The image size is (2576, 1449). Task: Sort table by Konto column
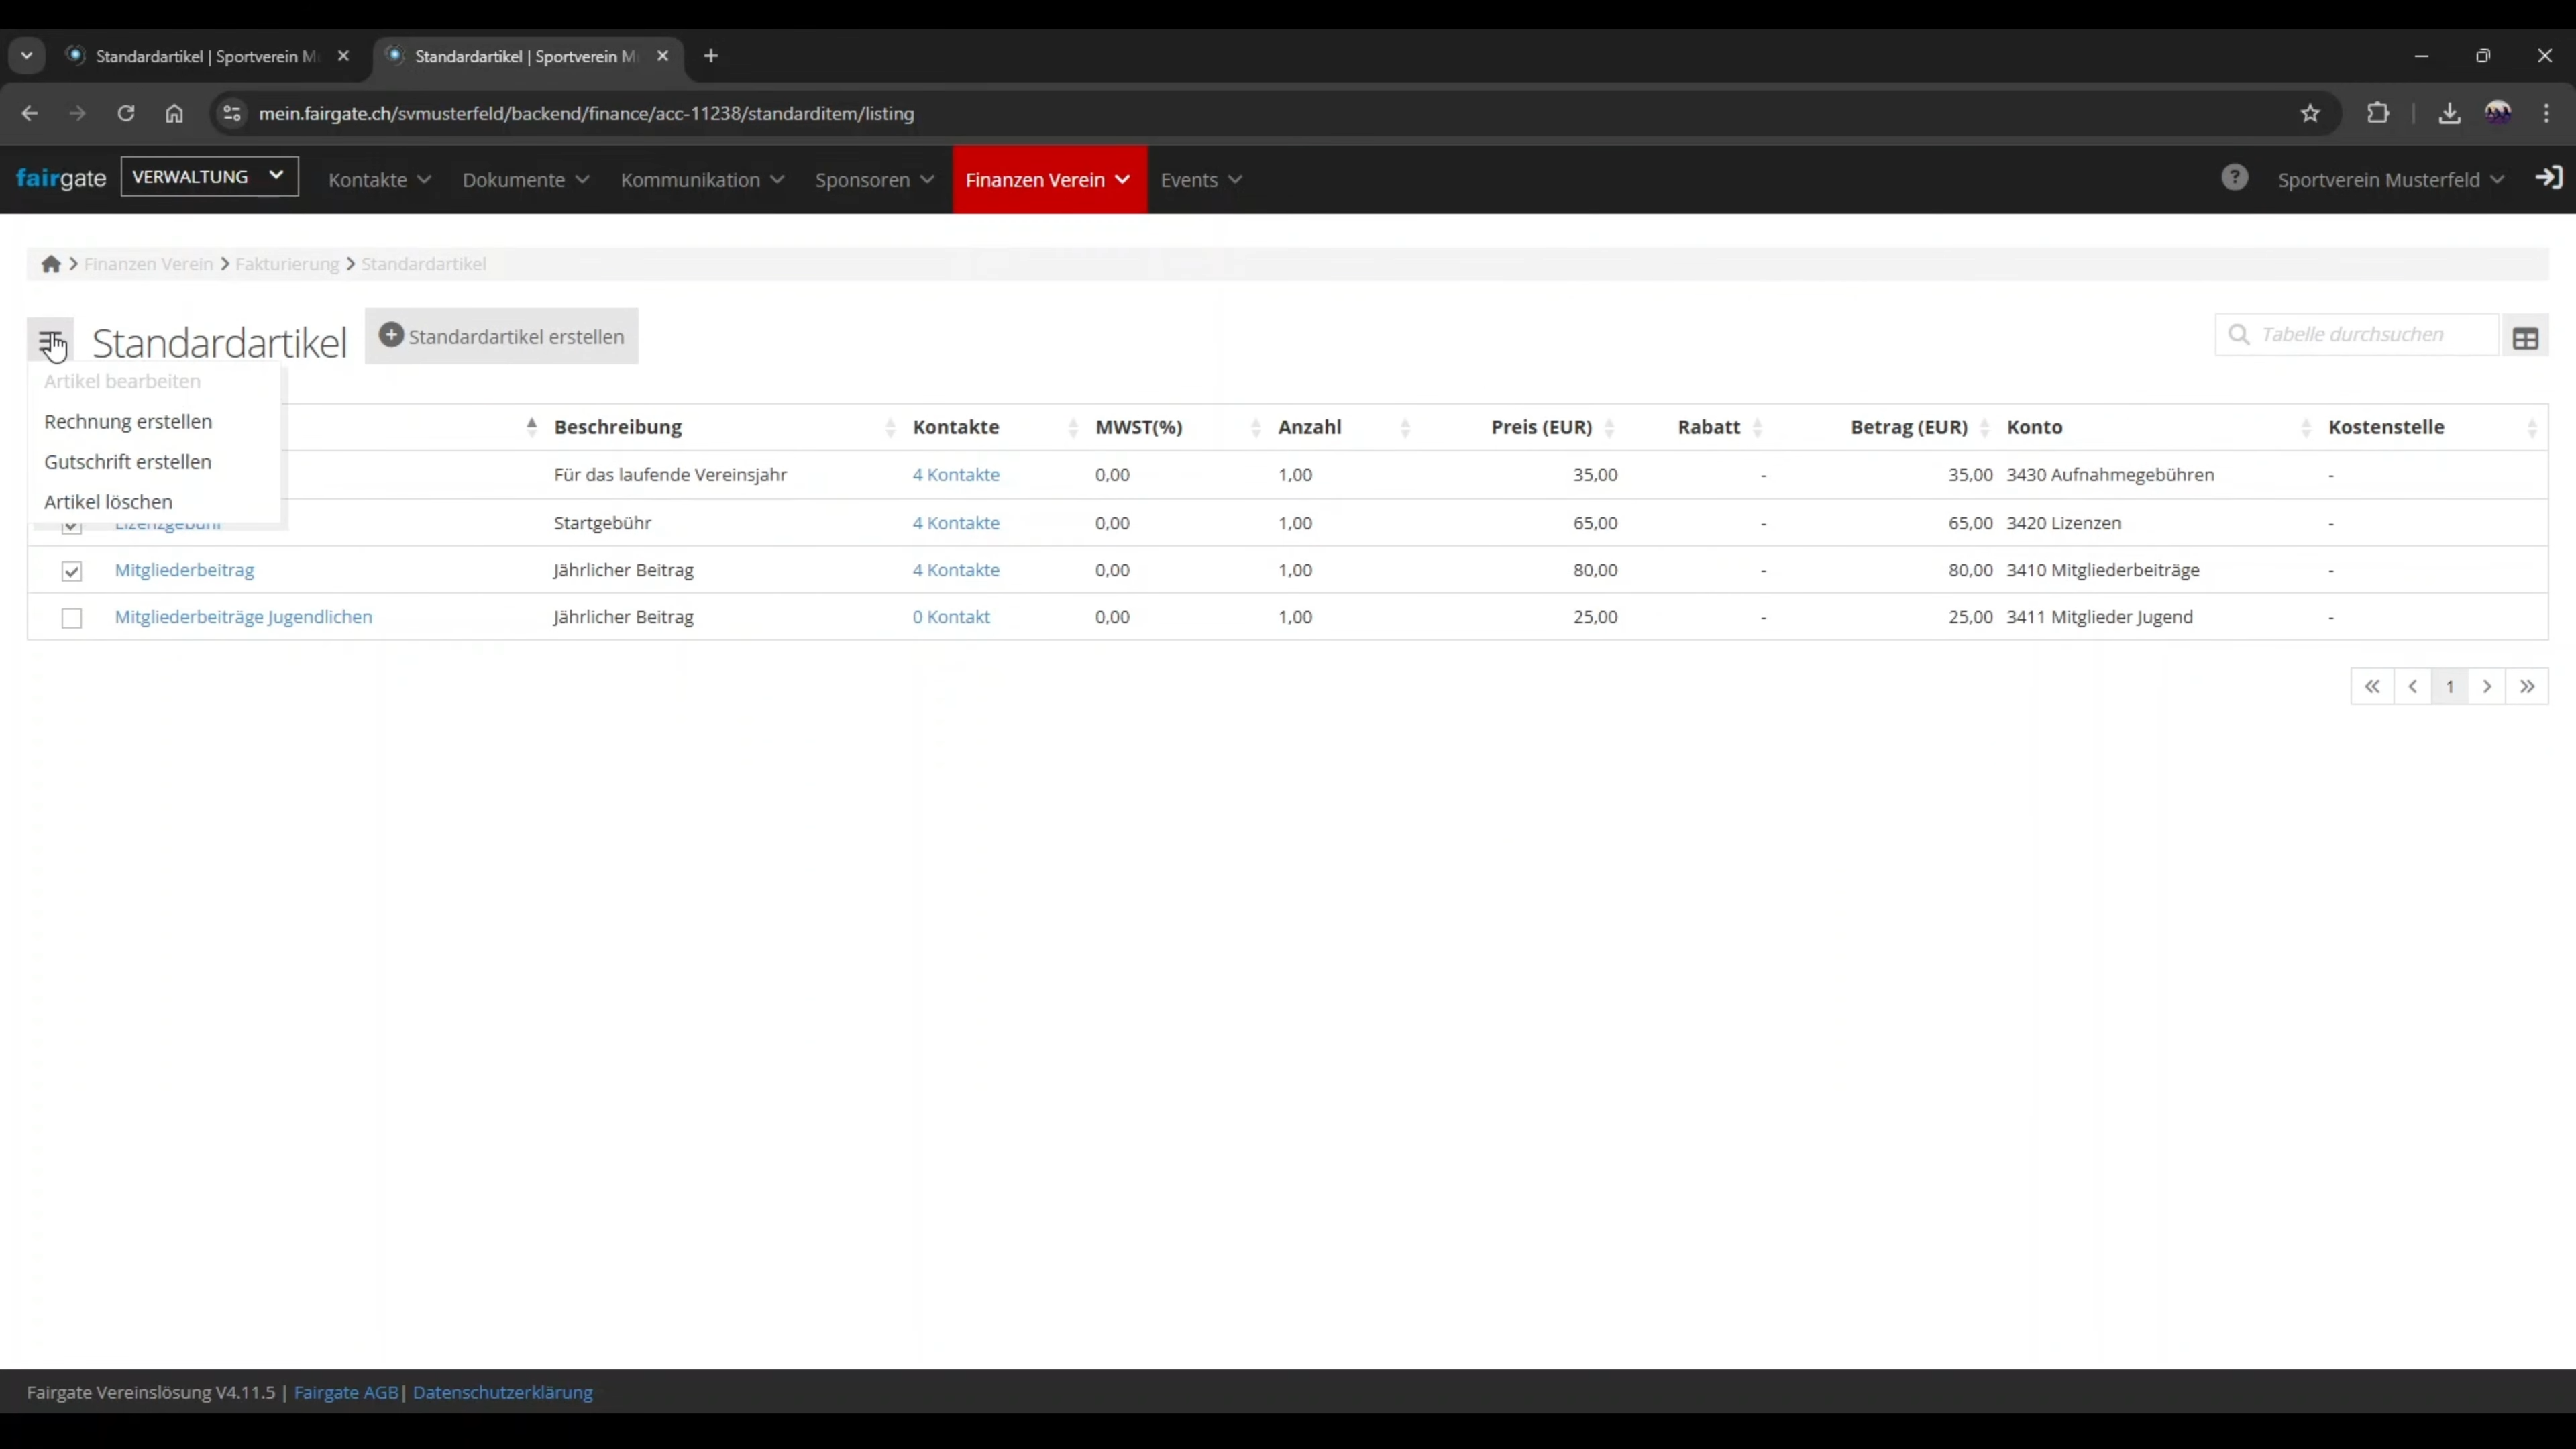tap(2159, 427)
